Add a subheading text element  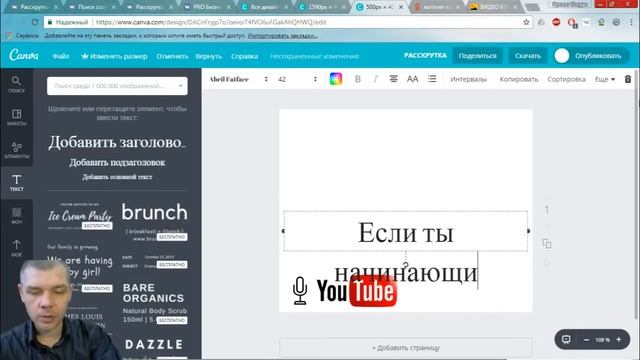(x=117, y=162)
